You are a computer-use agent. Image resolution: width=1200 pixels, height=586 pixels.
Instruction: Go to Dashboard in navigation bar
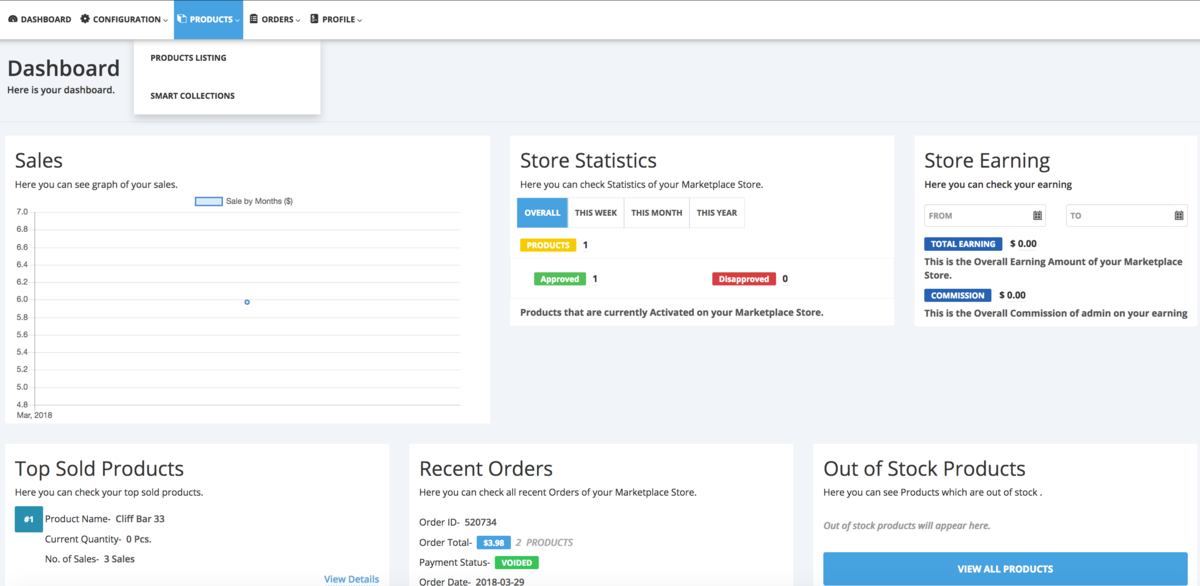click(40, 19)
